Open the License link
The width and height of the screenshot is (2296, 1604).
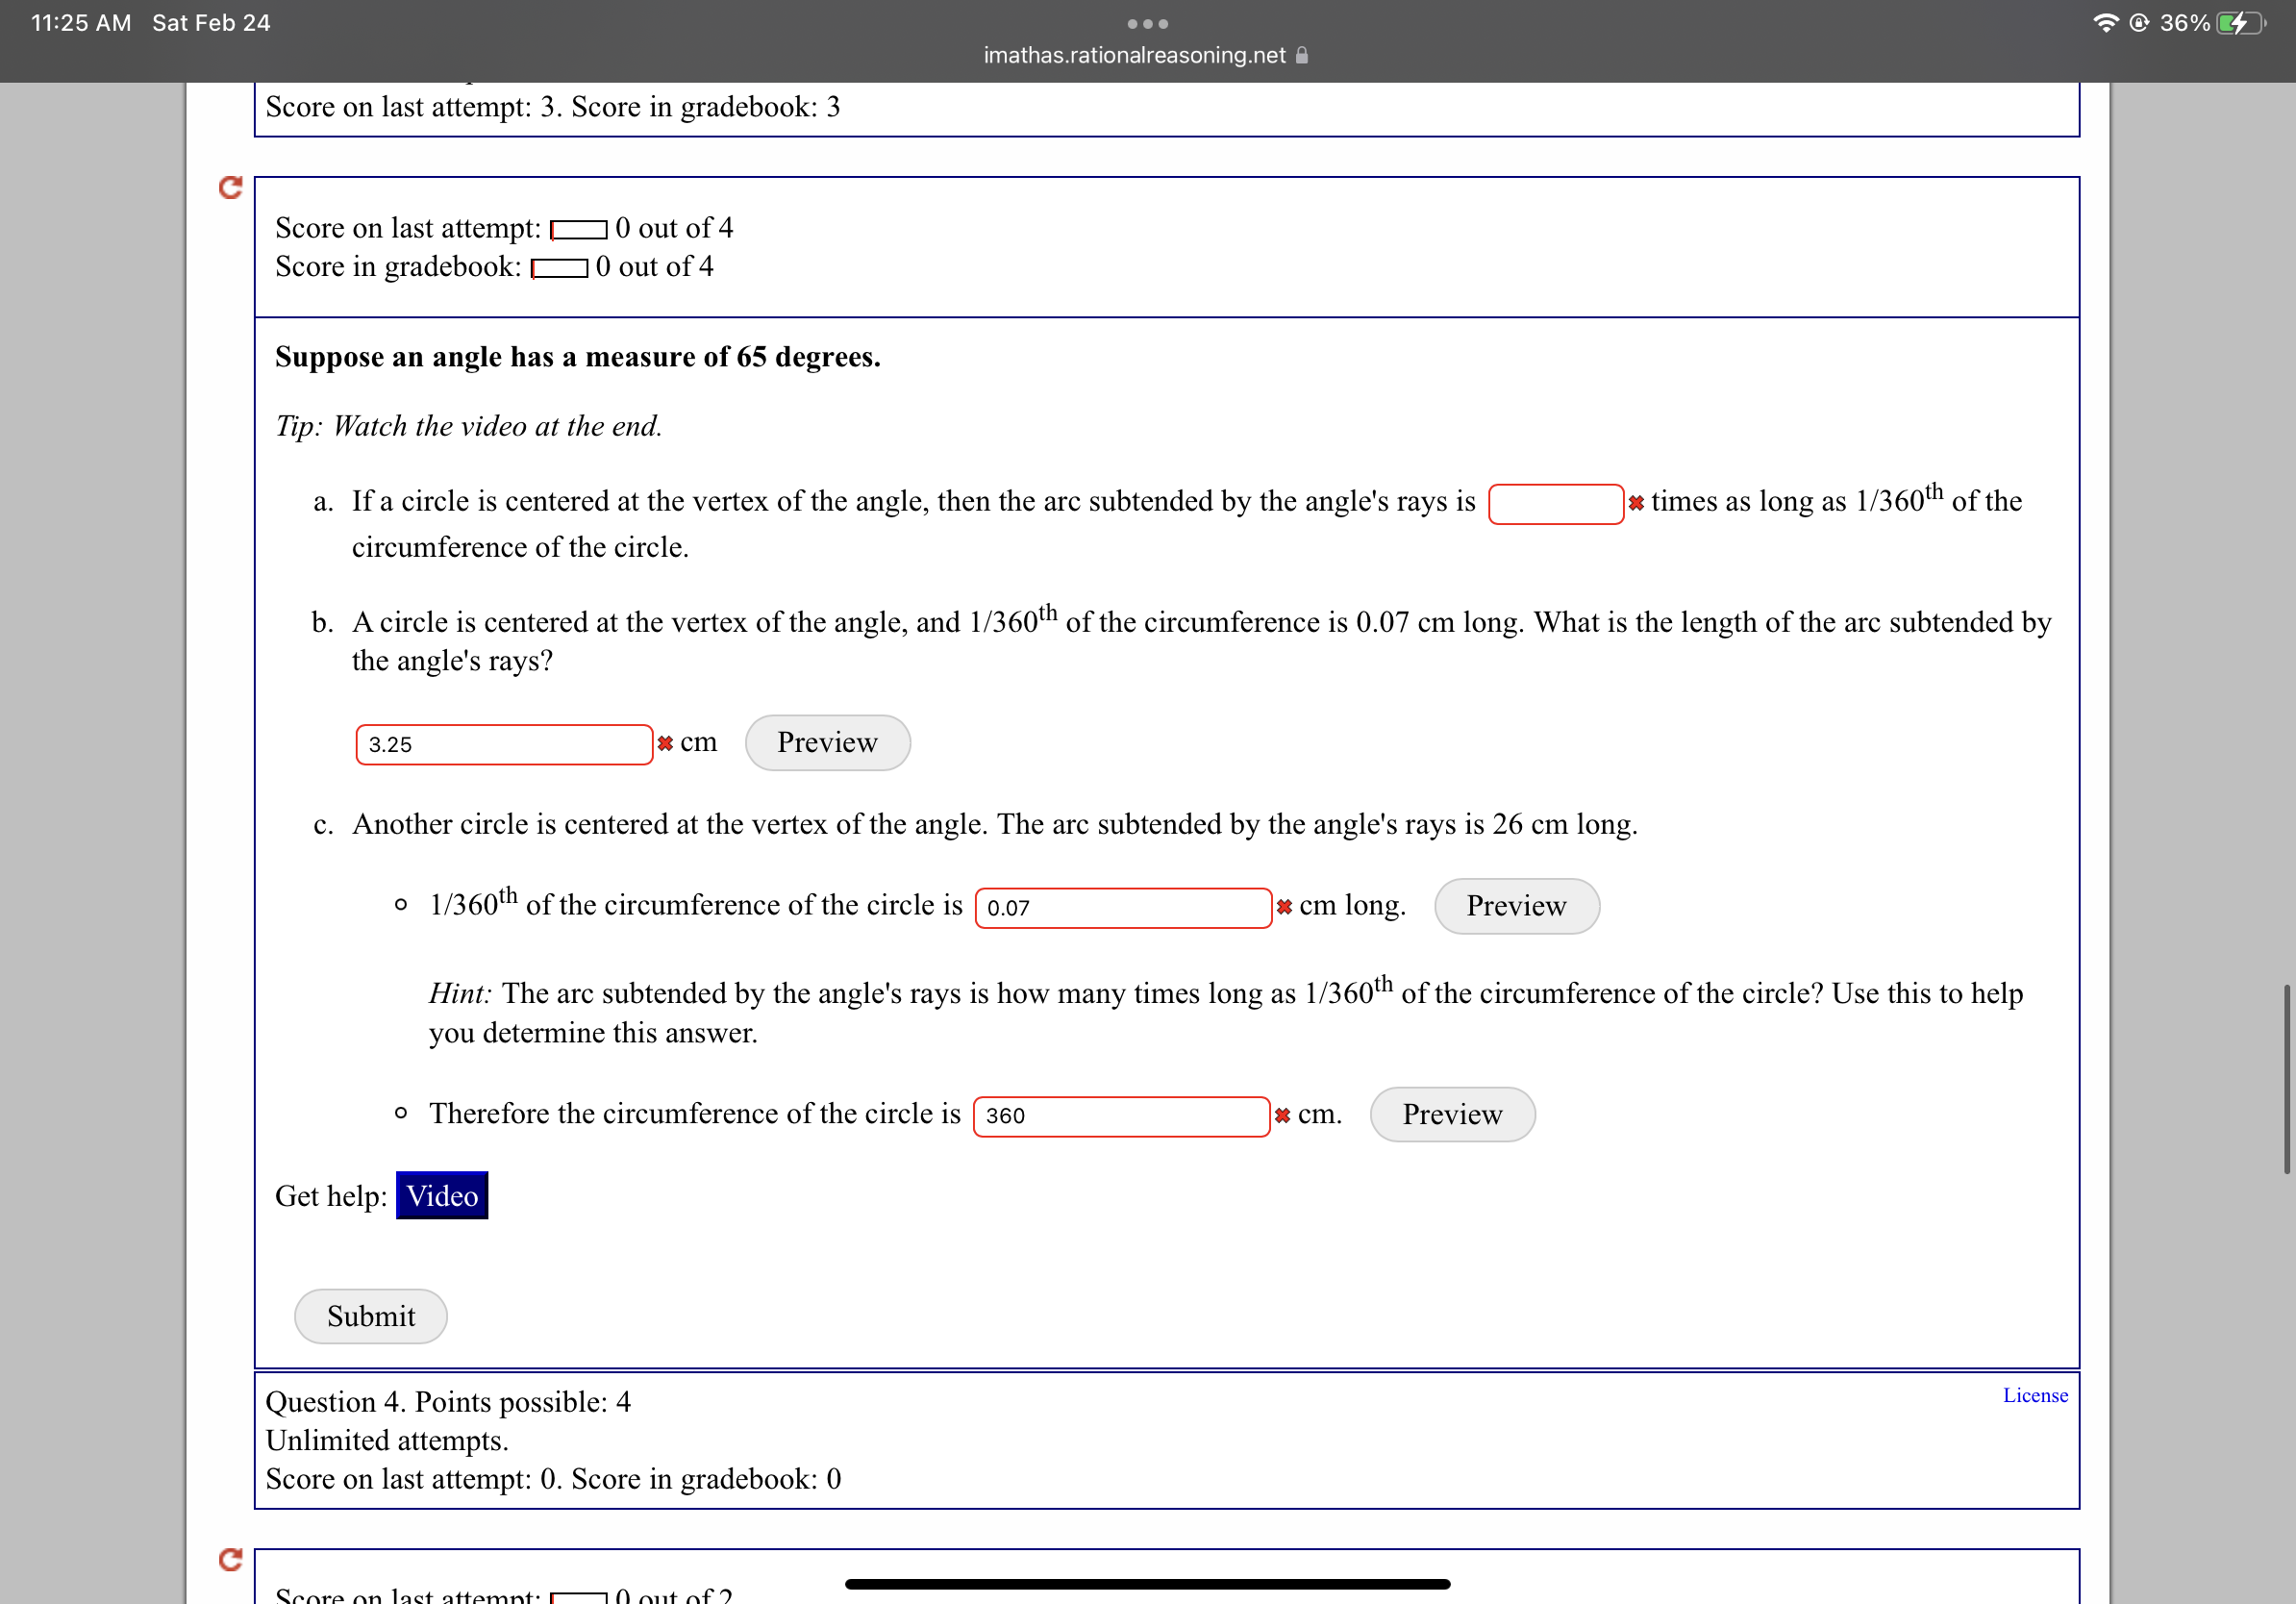[x=2035, y=1394]
